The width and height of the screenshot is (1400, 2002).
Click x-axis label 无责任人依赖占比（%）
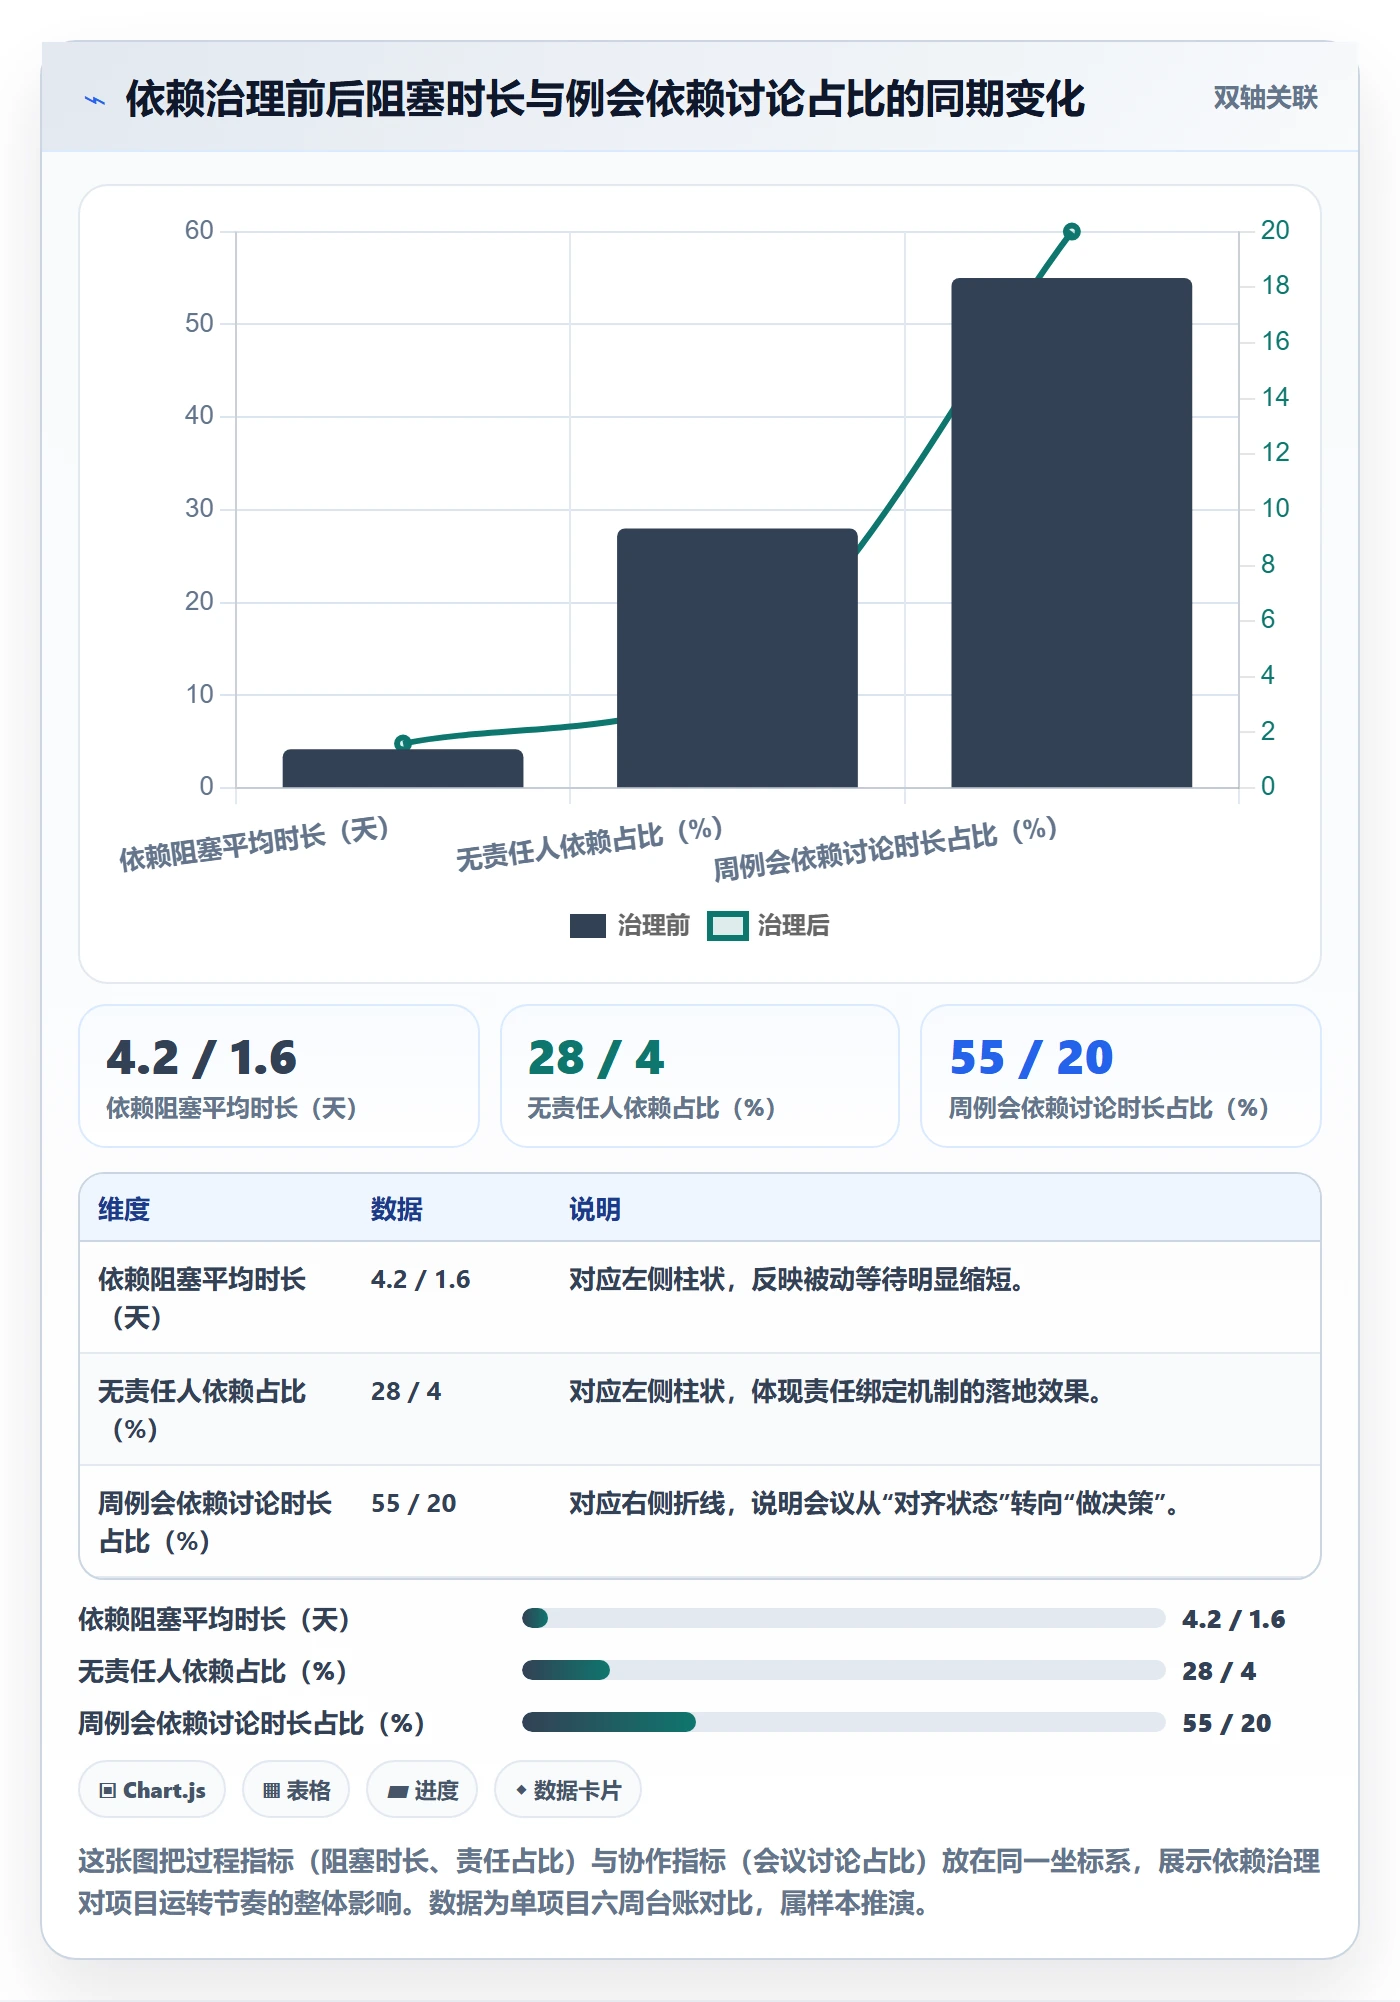click(590, 844)
